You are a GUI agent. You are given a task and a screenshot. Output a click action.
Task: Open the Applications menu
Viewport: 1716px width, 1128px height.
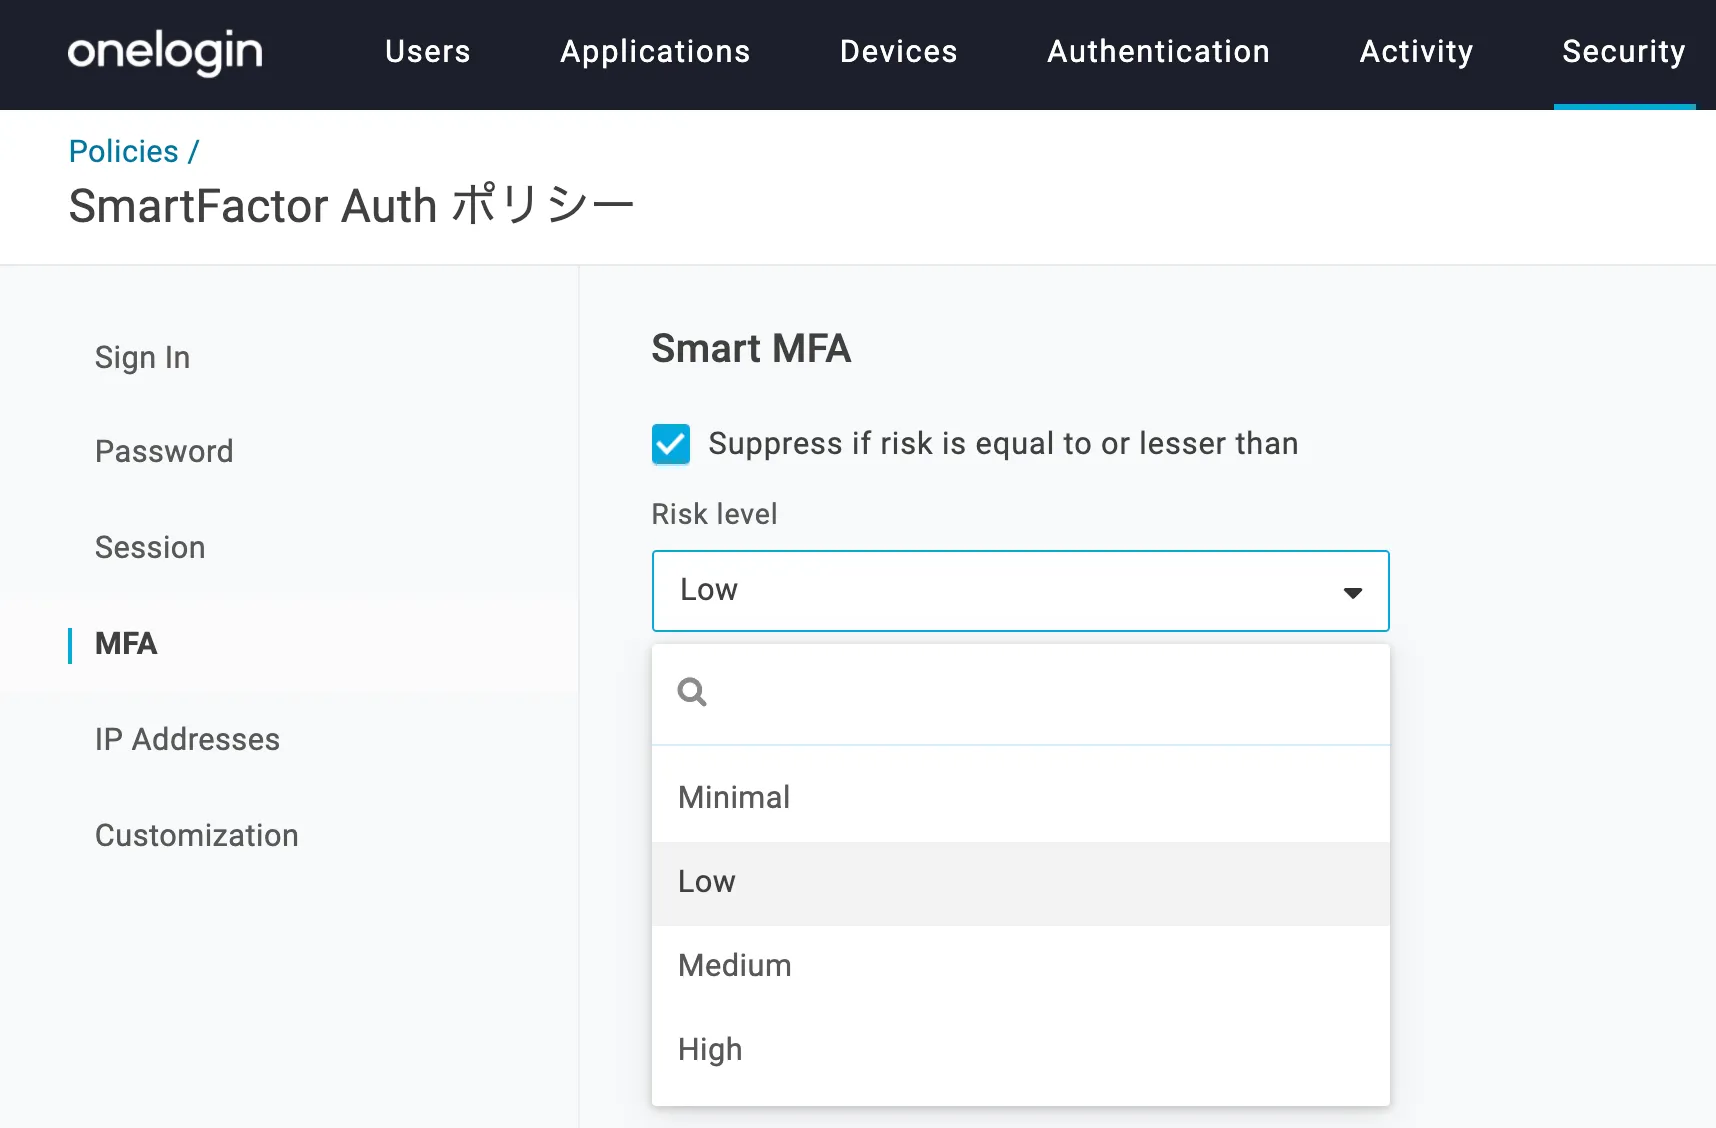[655, 52]
